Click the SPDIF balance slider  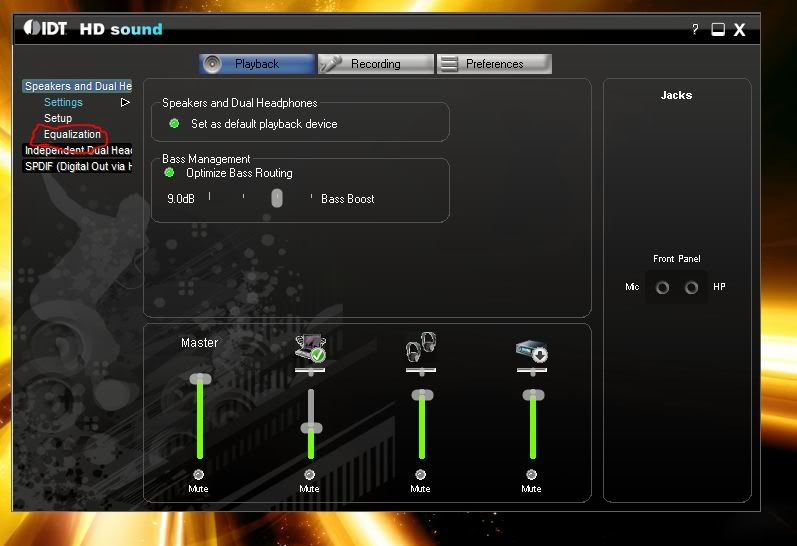532,371
